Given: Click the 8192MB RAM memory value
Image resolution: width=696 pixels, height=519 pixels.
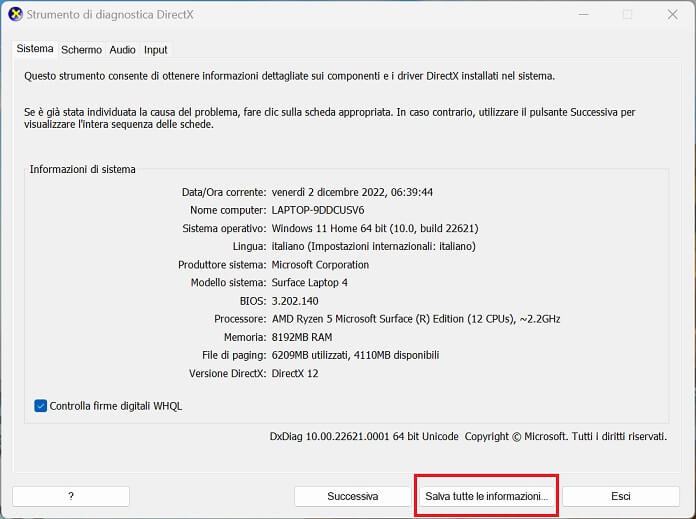Looking at the screenshot, I should click(x=302, y=337).
